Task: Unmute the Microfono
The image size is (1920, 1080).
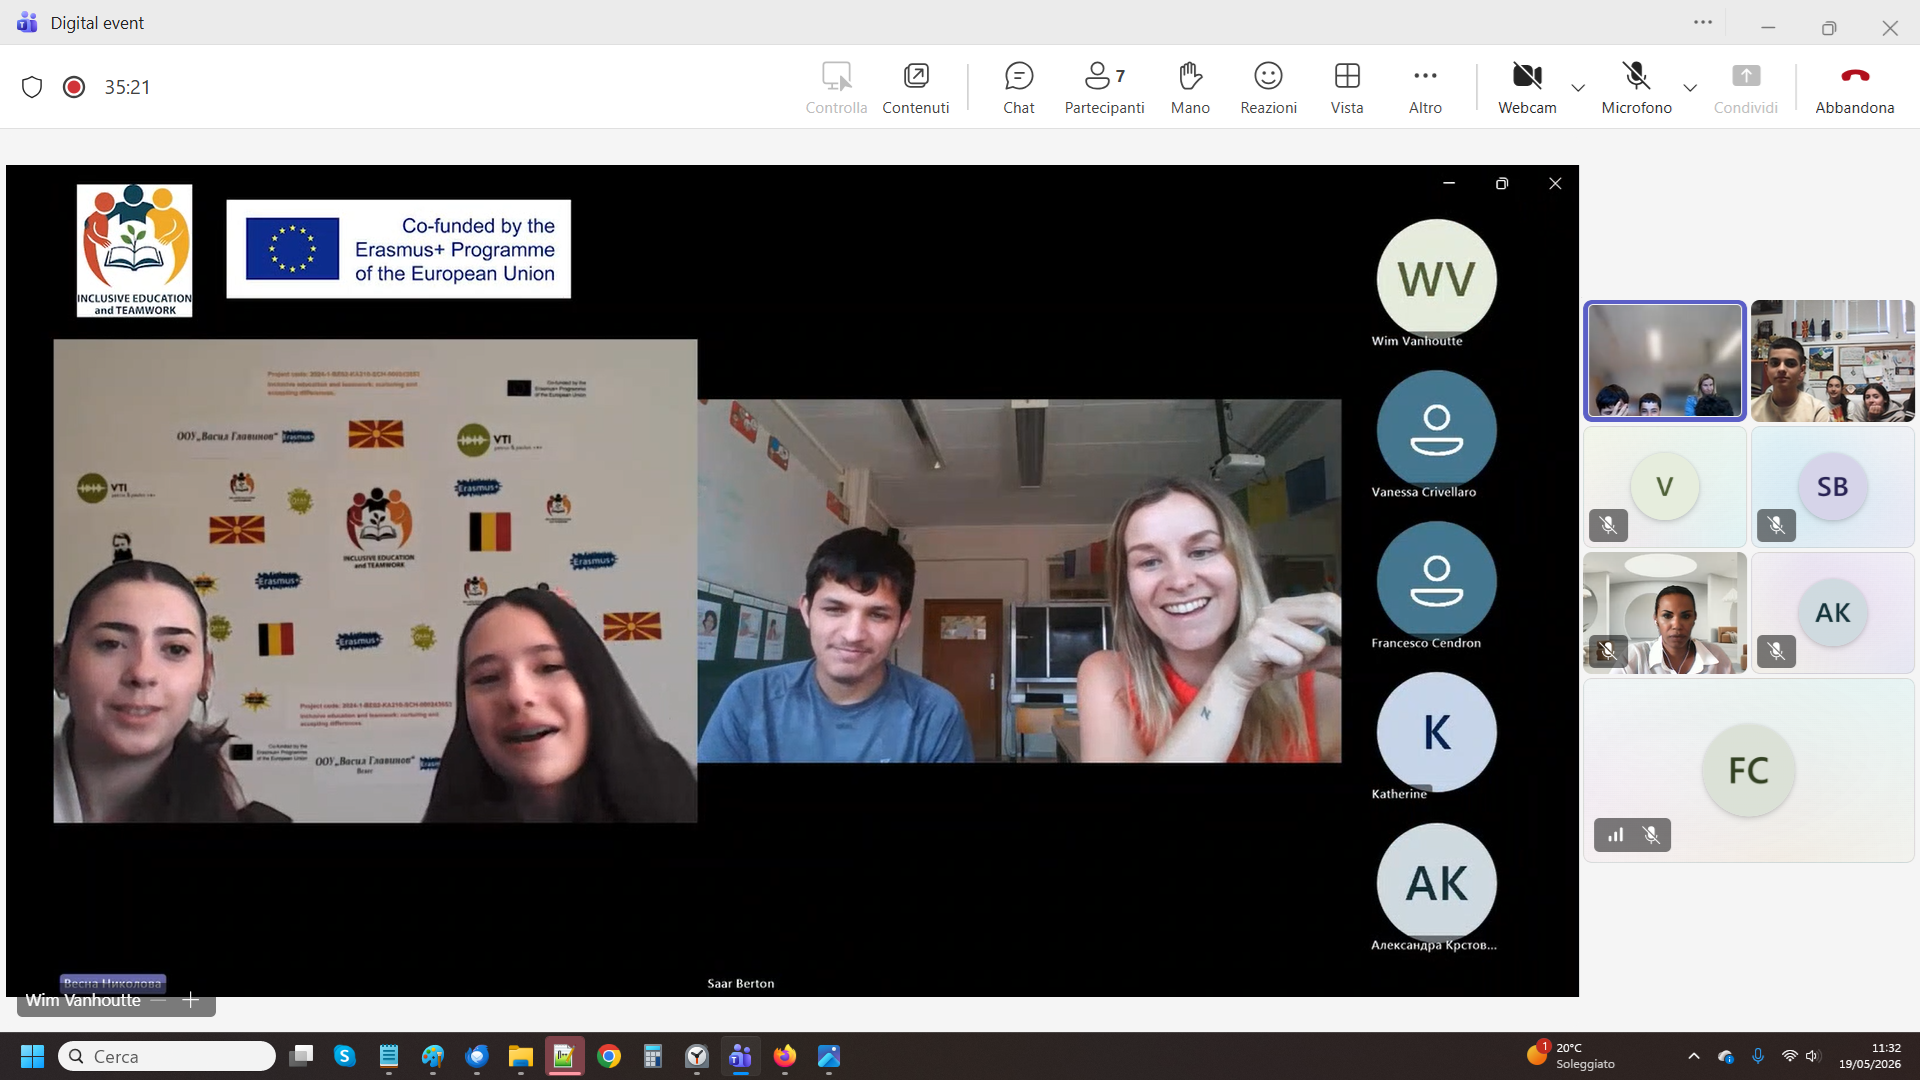Action: (x=1636, y=88)
